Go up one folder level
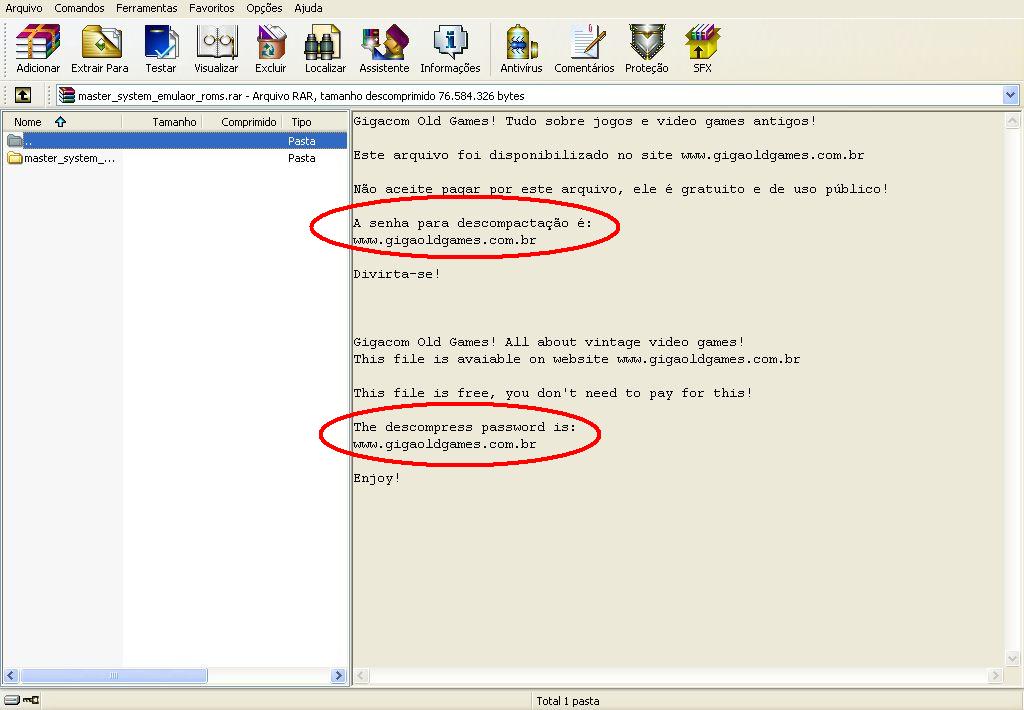Image resolution: width=1024 pixels, height=710 pixels. point(22,96)
